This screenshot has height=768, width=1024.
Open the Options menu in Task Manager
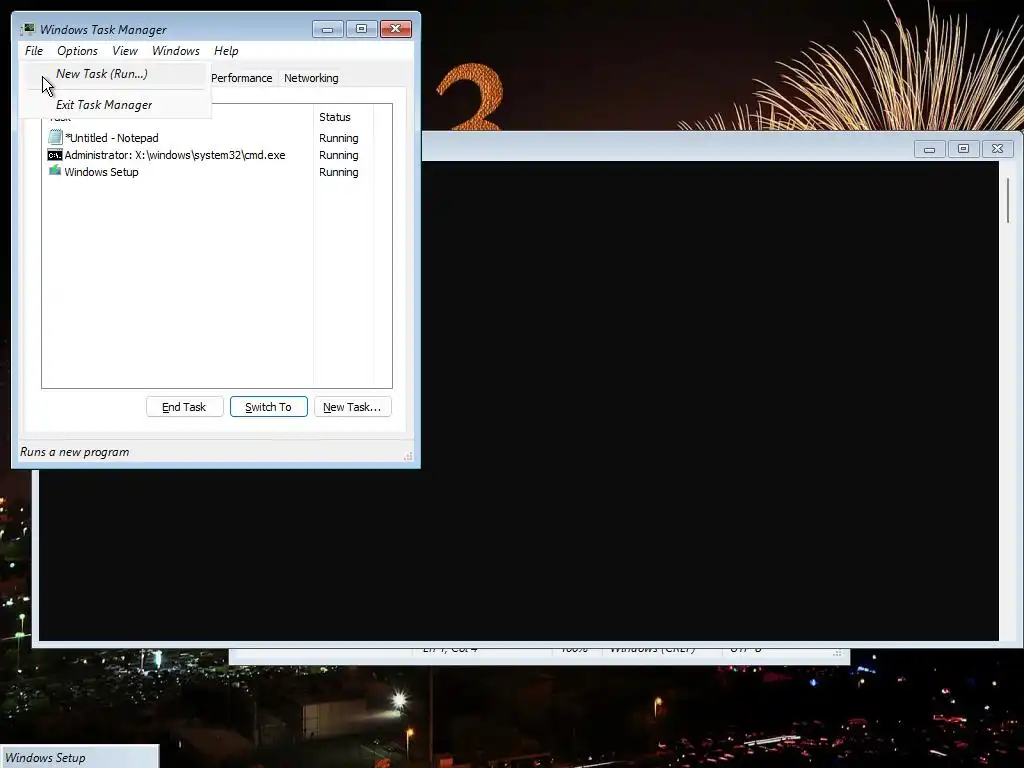tap(77, 51)
